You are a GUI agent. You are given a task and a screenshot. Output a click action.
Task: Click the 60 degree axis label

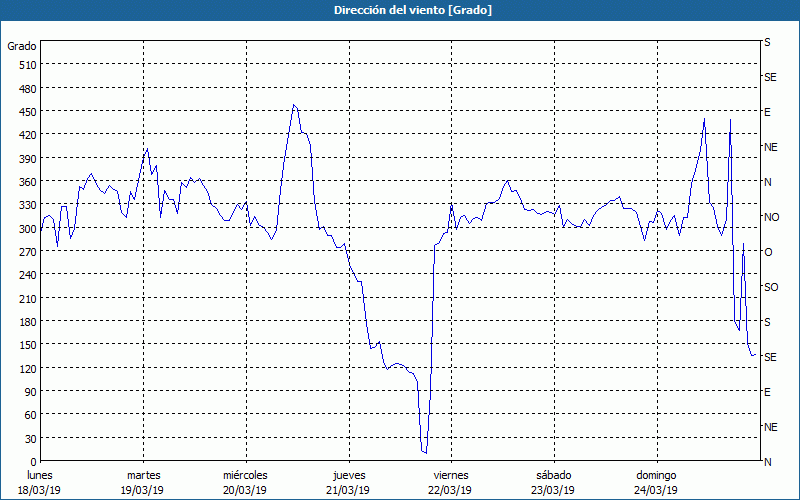[31, 415]
